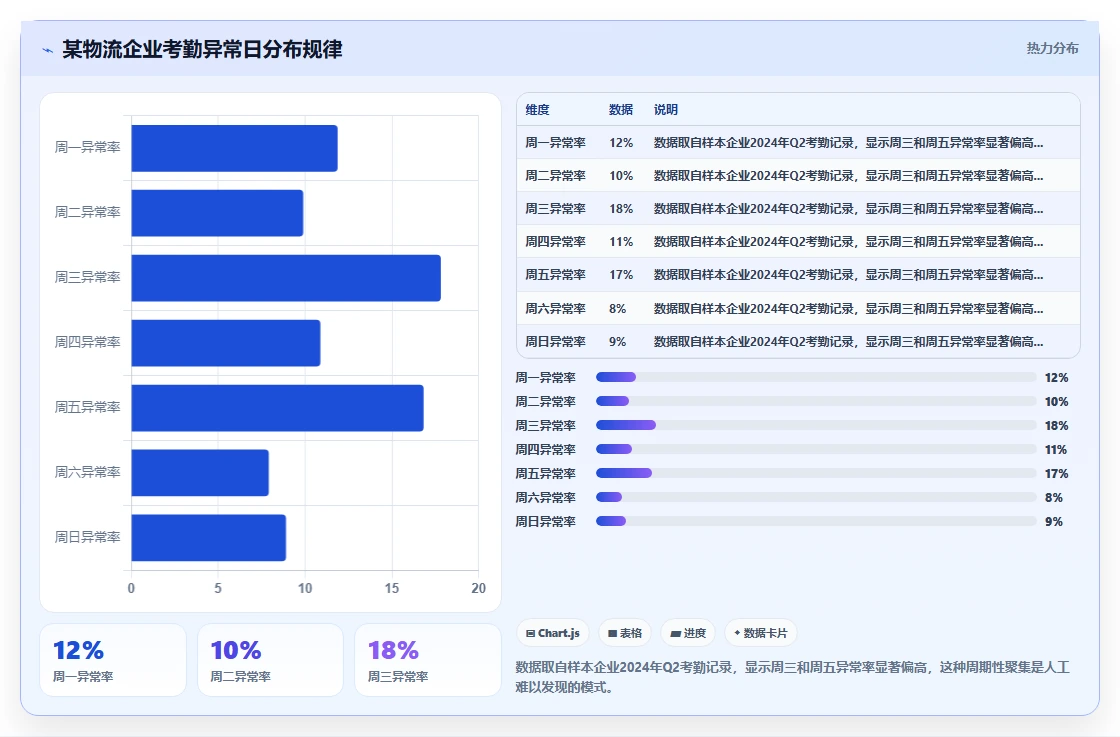Click the 进度 tag chip
Screen dimensions: 1120x737
coord(688,633)
